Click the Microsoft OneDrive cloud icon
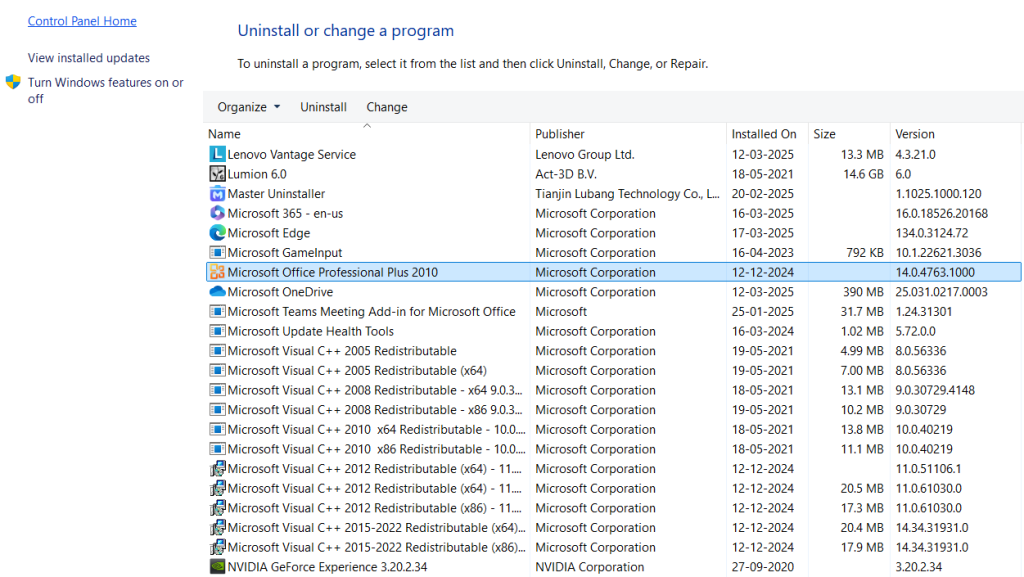The height and width of the screenshot is (577, 1024). (x=217, y=291)
